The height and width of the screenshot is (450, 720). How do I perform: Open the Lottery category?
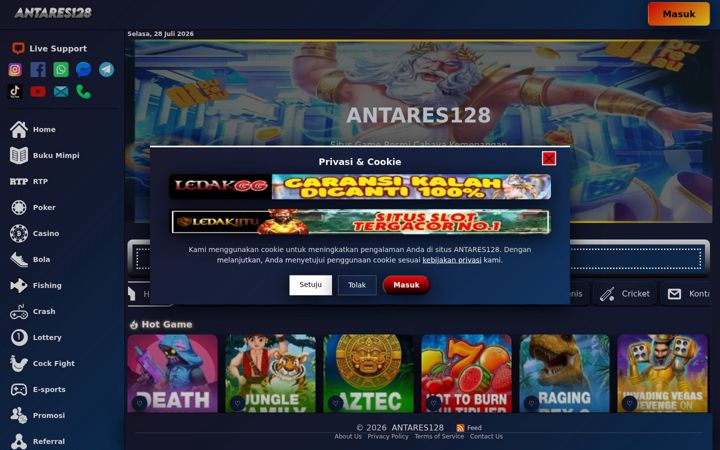pyautogui.click(x=36, y=338)
